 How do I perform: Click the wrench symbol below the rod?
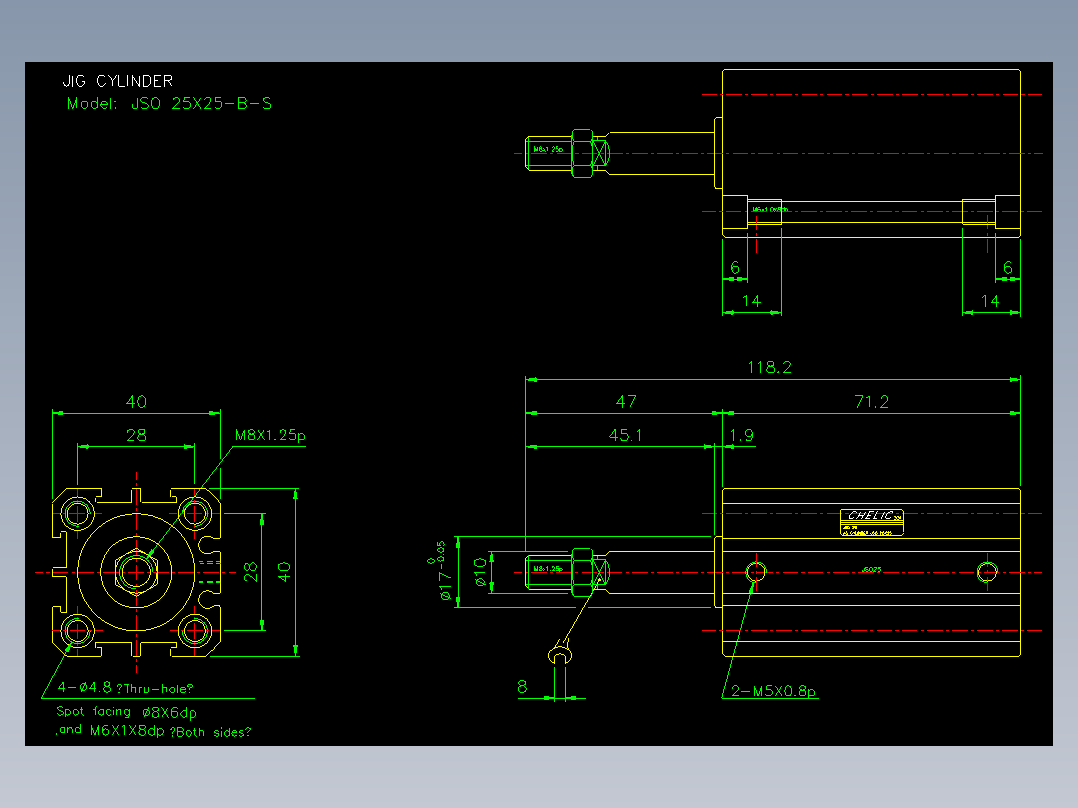560,653
